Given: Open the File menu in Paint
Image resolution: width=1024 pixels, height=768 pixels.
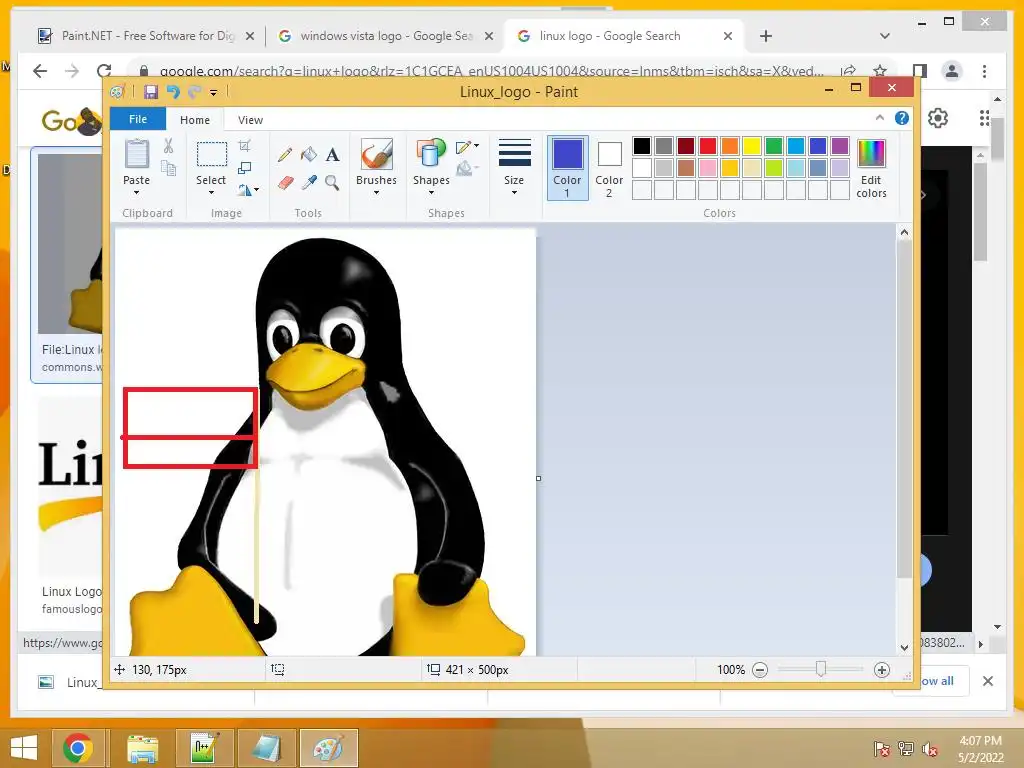Looking at the screenshot, I should click(x=138, y=119).
